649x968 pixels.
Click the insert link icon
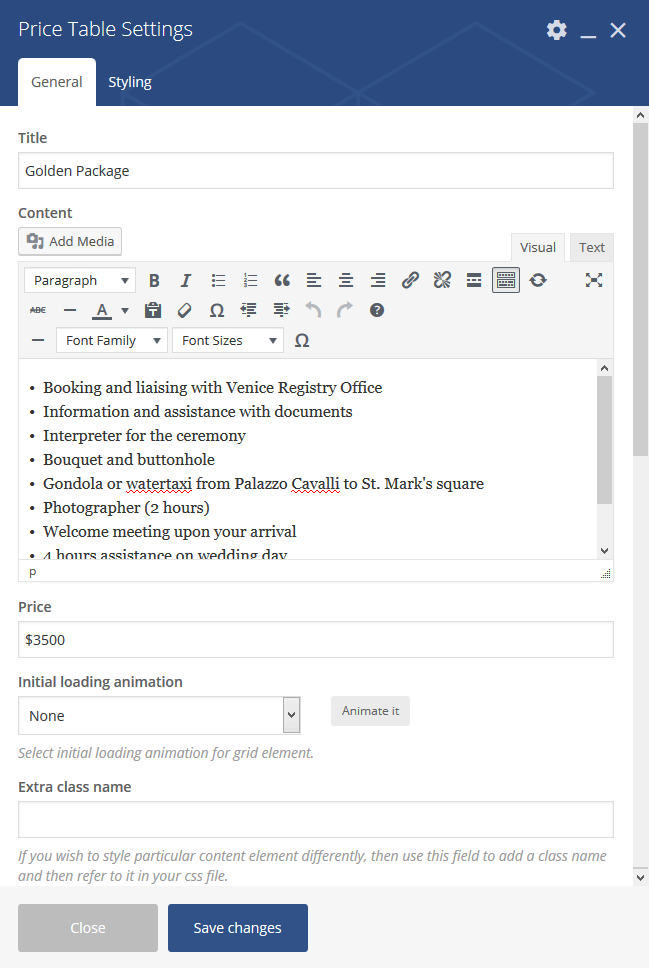point(410,281)
